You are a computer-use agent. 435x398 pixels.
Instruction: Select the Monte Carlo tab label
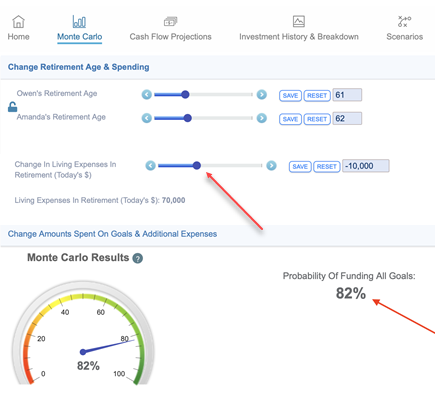coord(79,37)
